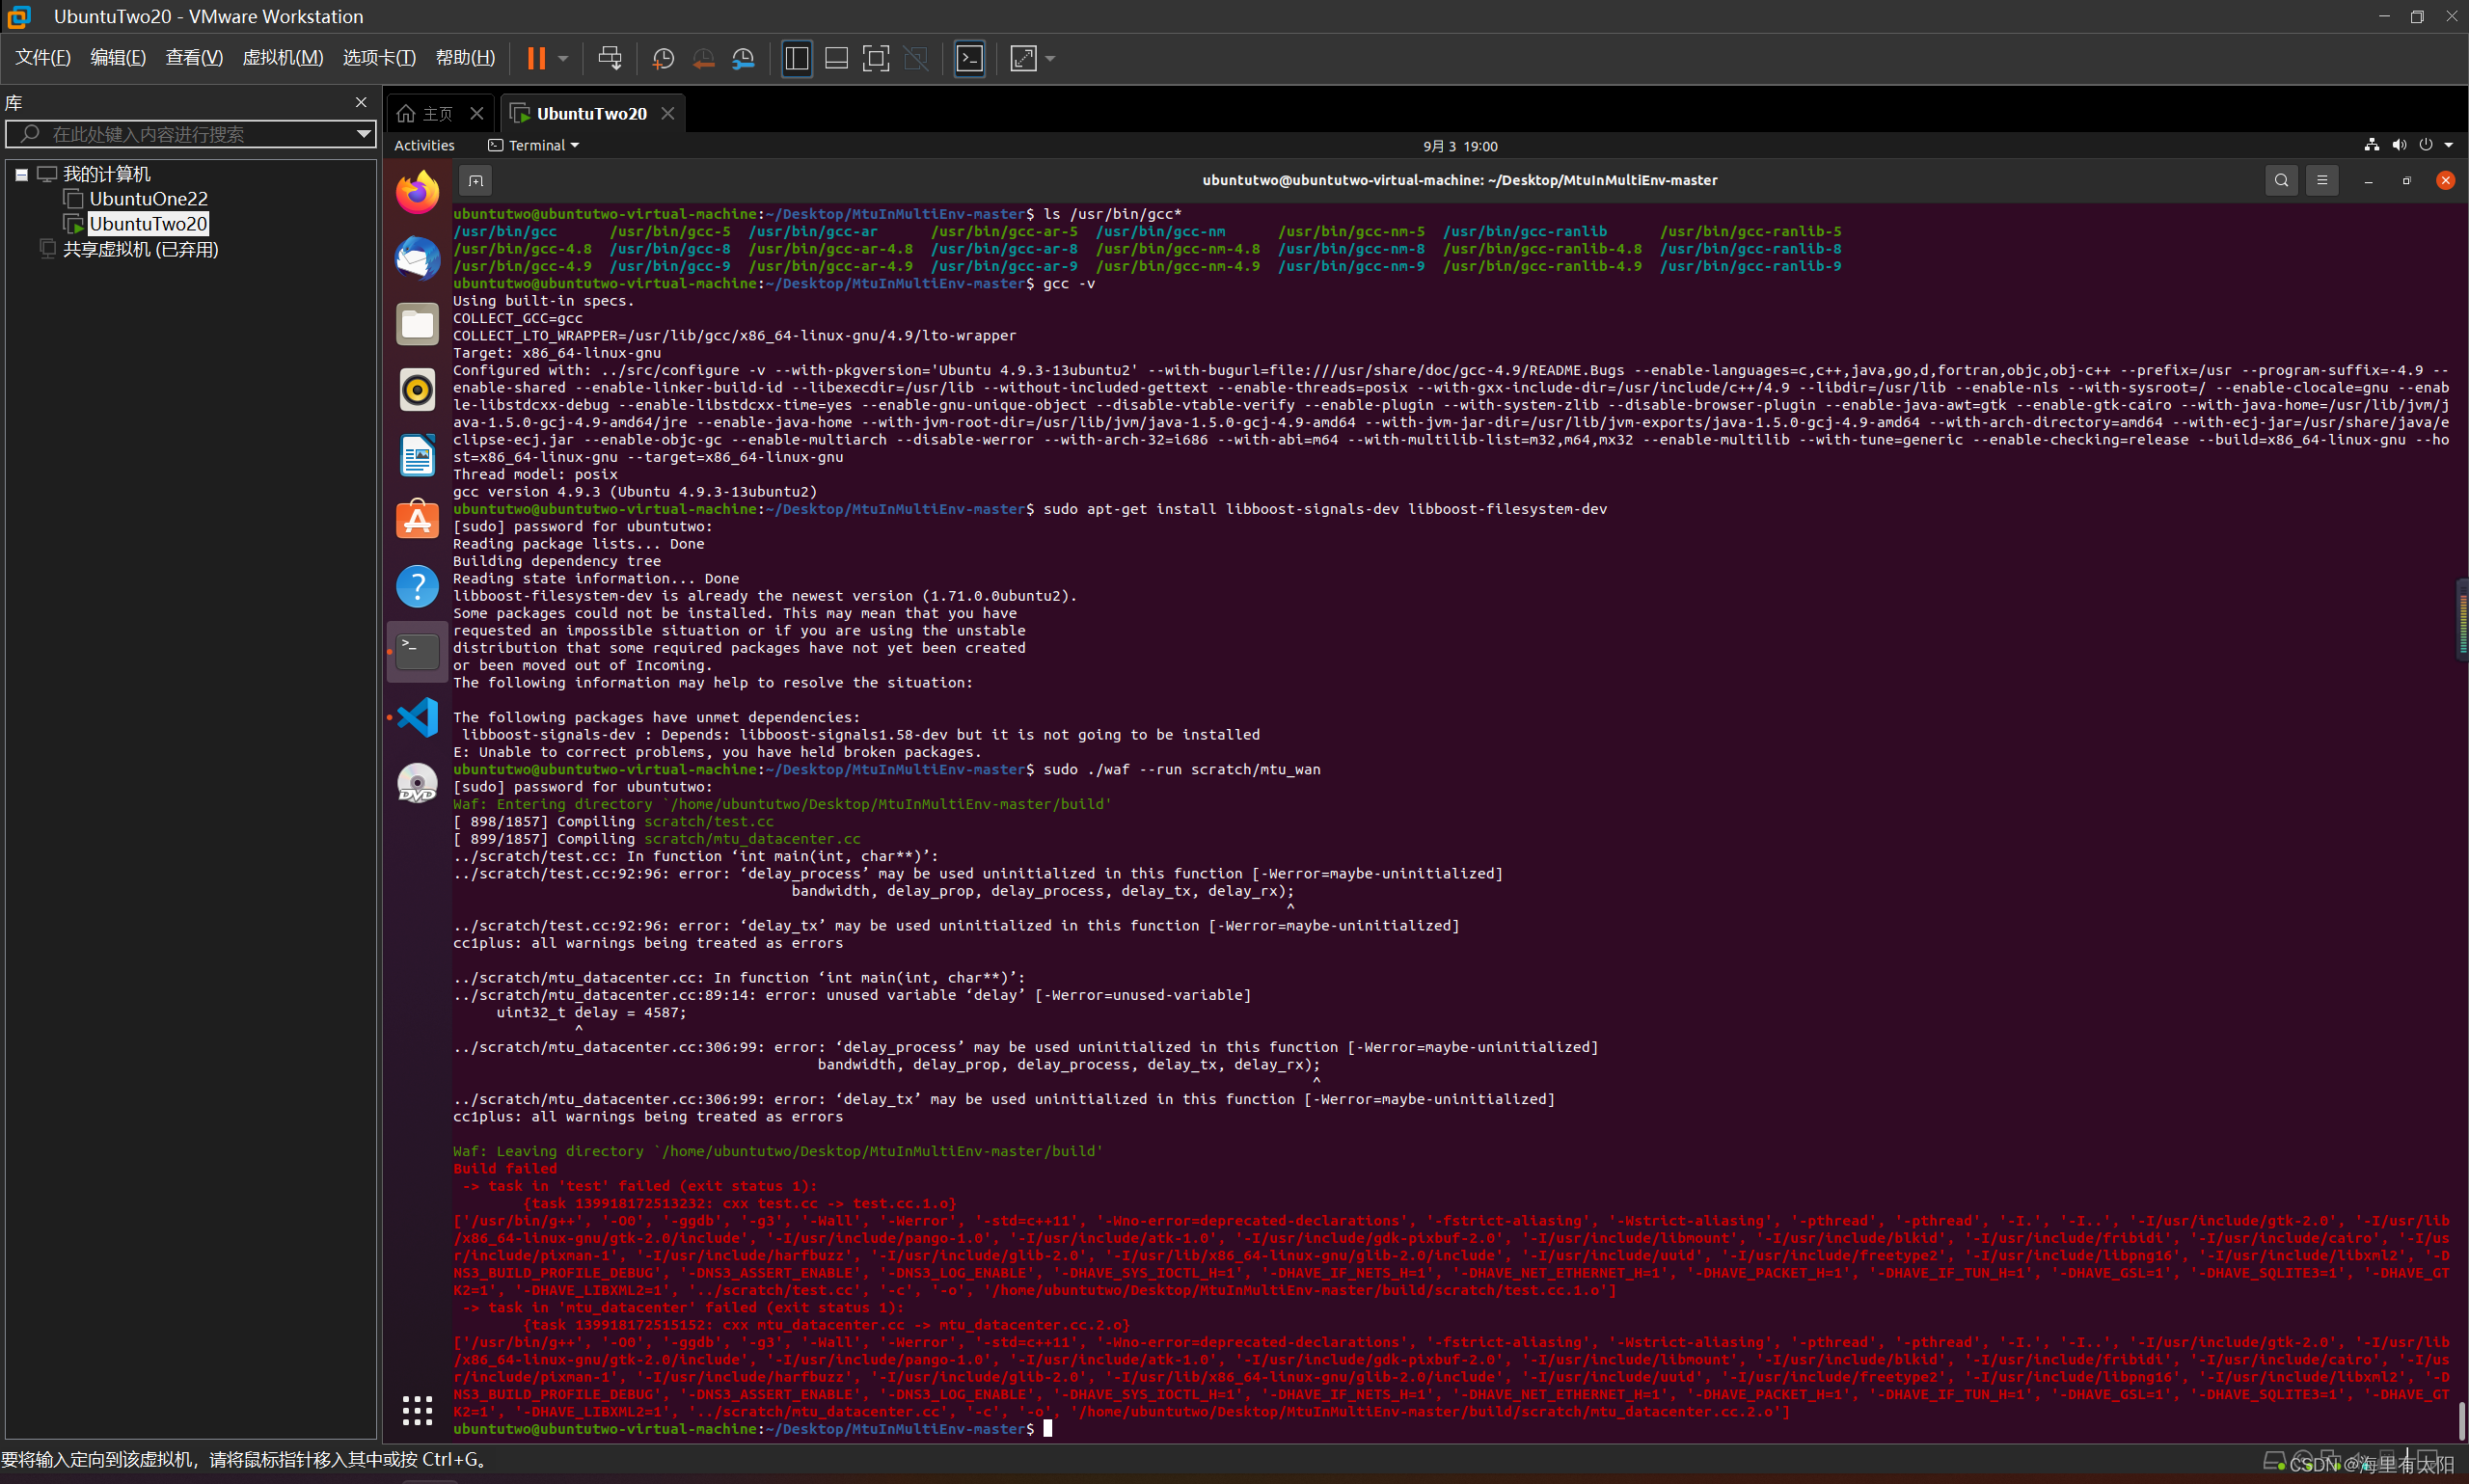The height and width of the screenshot is (1484, 2469).
Task: Open Ubuntu Software from the dock
Action: [x=417, y=518]
